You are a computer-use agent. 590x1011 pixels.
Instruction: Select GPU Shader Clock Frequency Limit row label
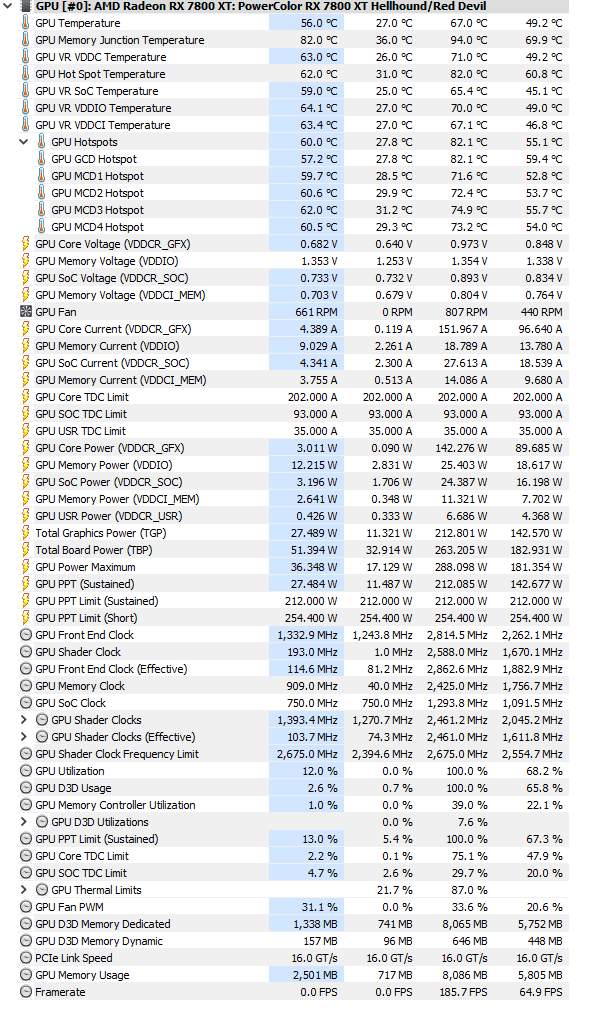[117, 754]
